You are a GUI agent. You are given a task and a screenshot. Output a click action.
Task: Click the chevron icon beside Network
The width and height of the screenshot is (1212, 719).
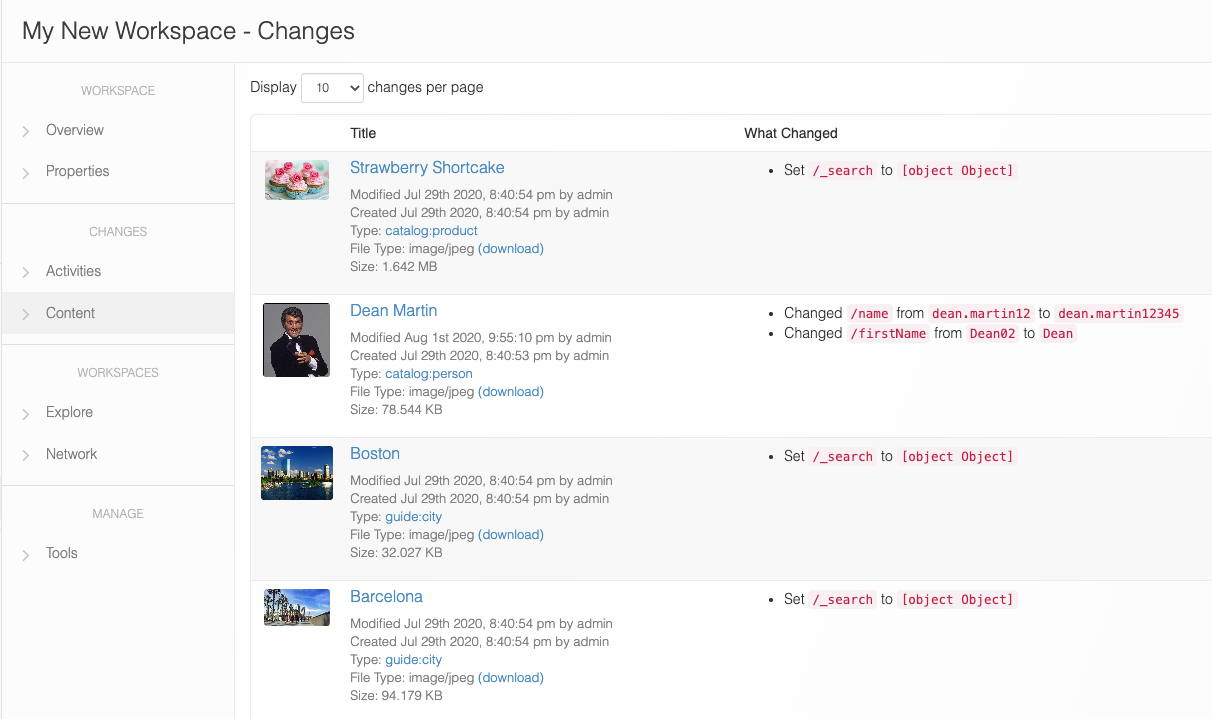(26, 455)
